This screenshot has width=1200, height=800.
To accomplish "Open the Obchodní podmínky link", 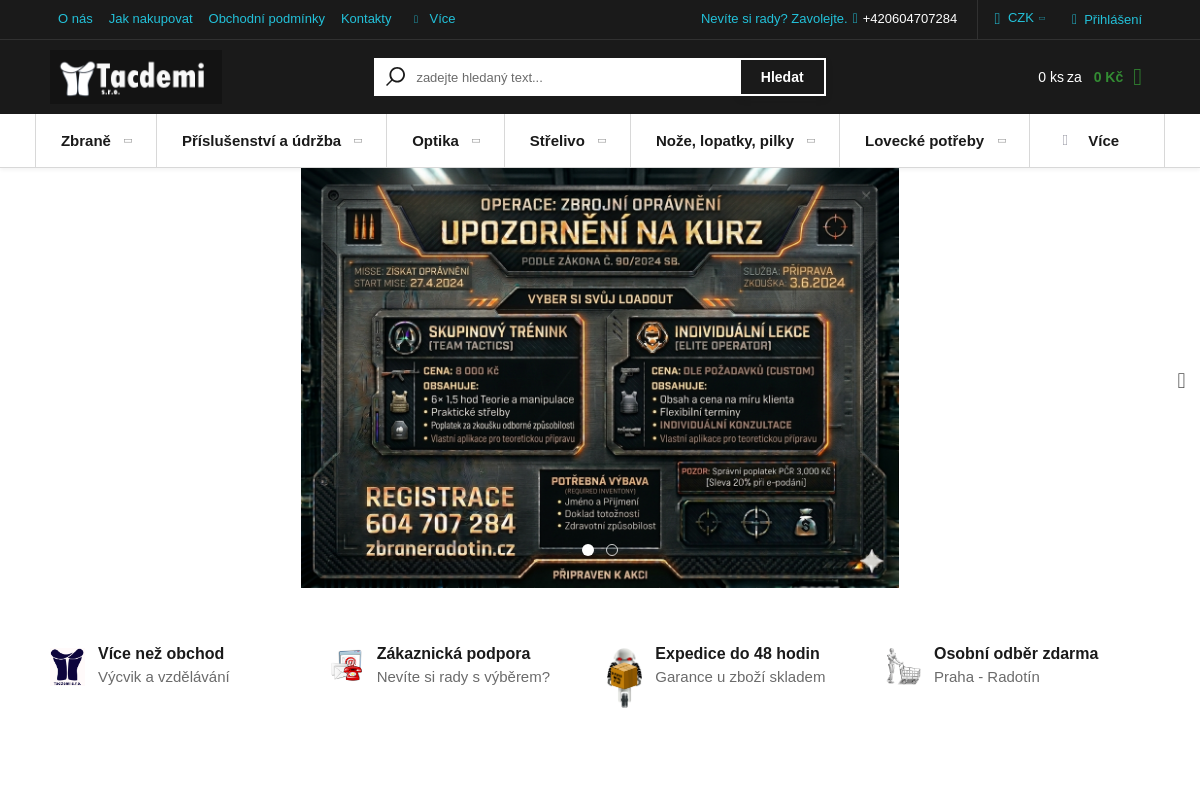I will 266,19.
